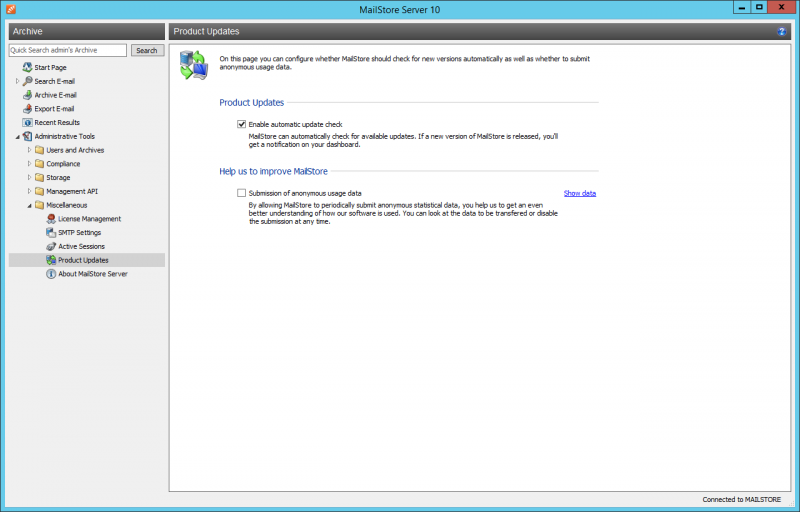Screen dimensions: 800x512
Task: Select Product Updates in the sidebar
Action: pos(83,260)
